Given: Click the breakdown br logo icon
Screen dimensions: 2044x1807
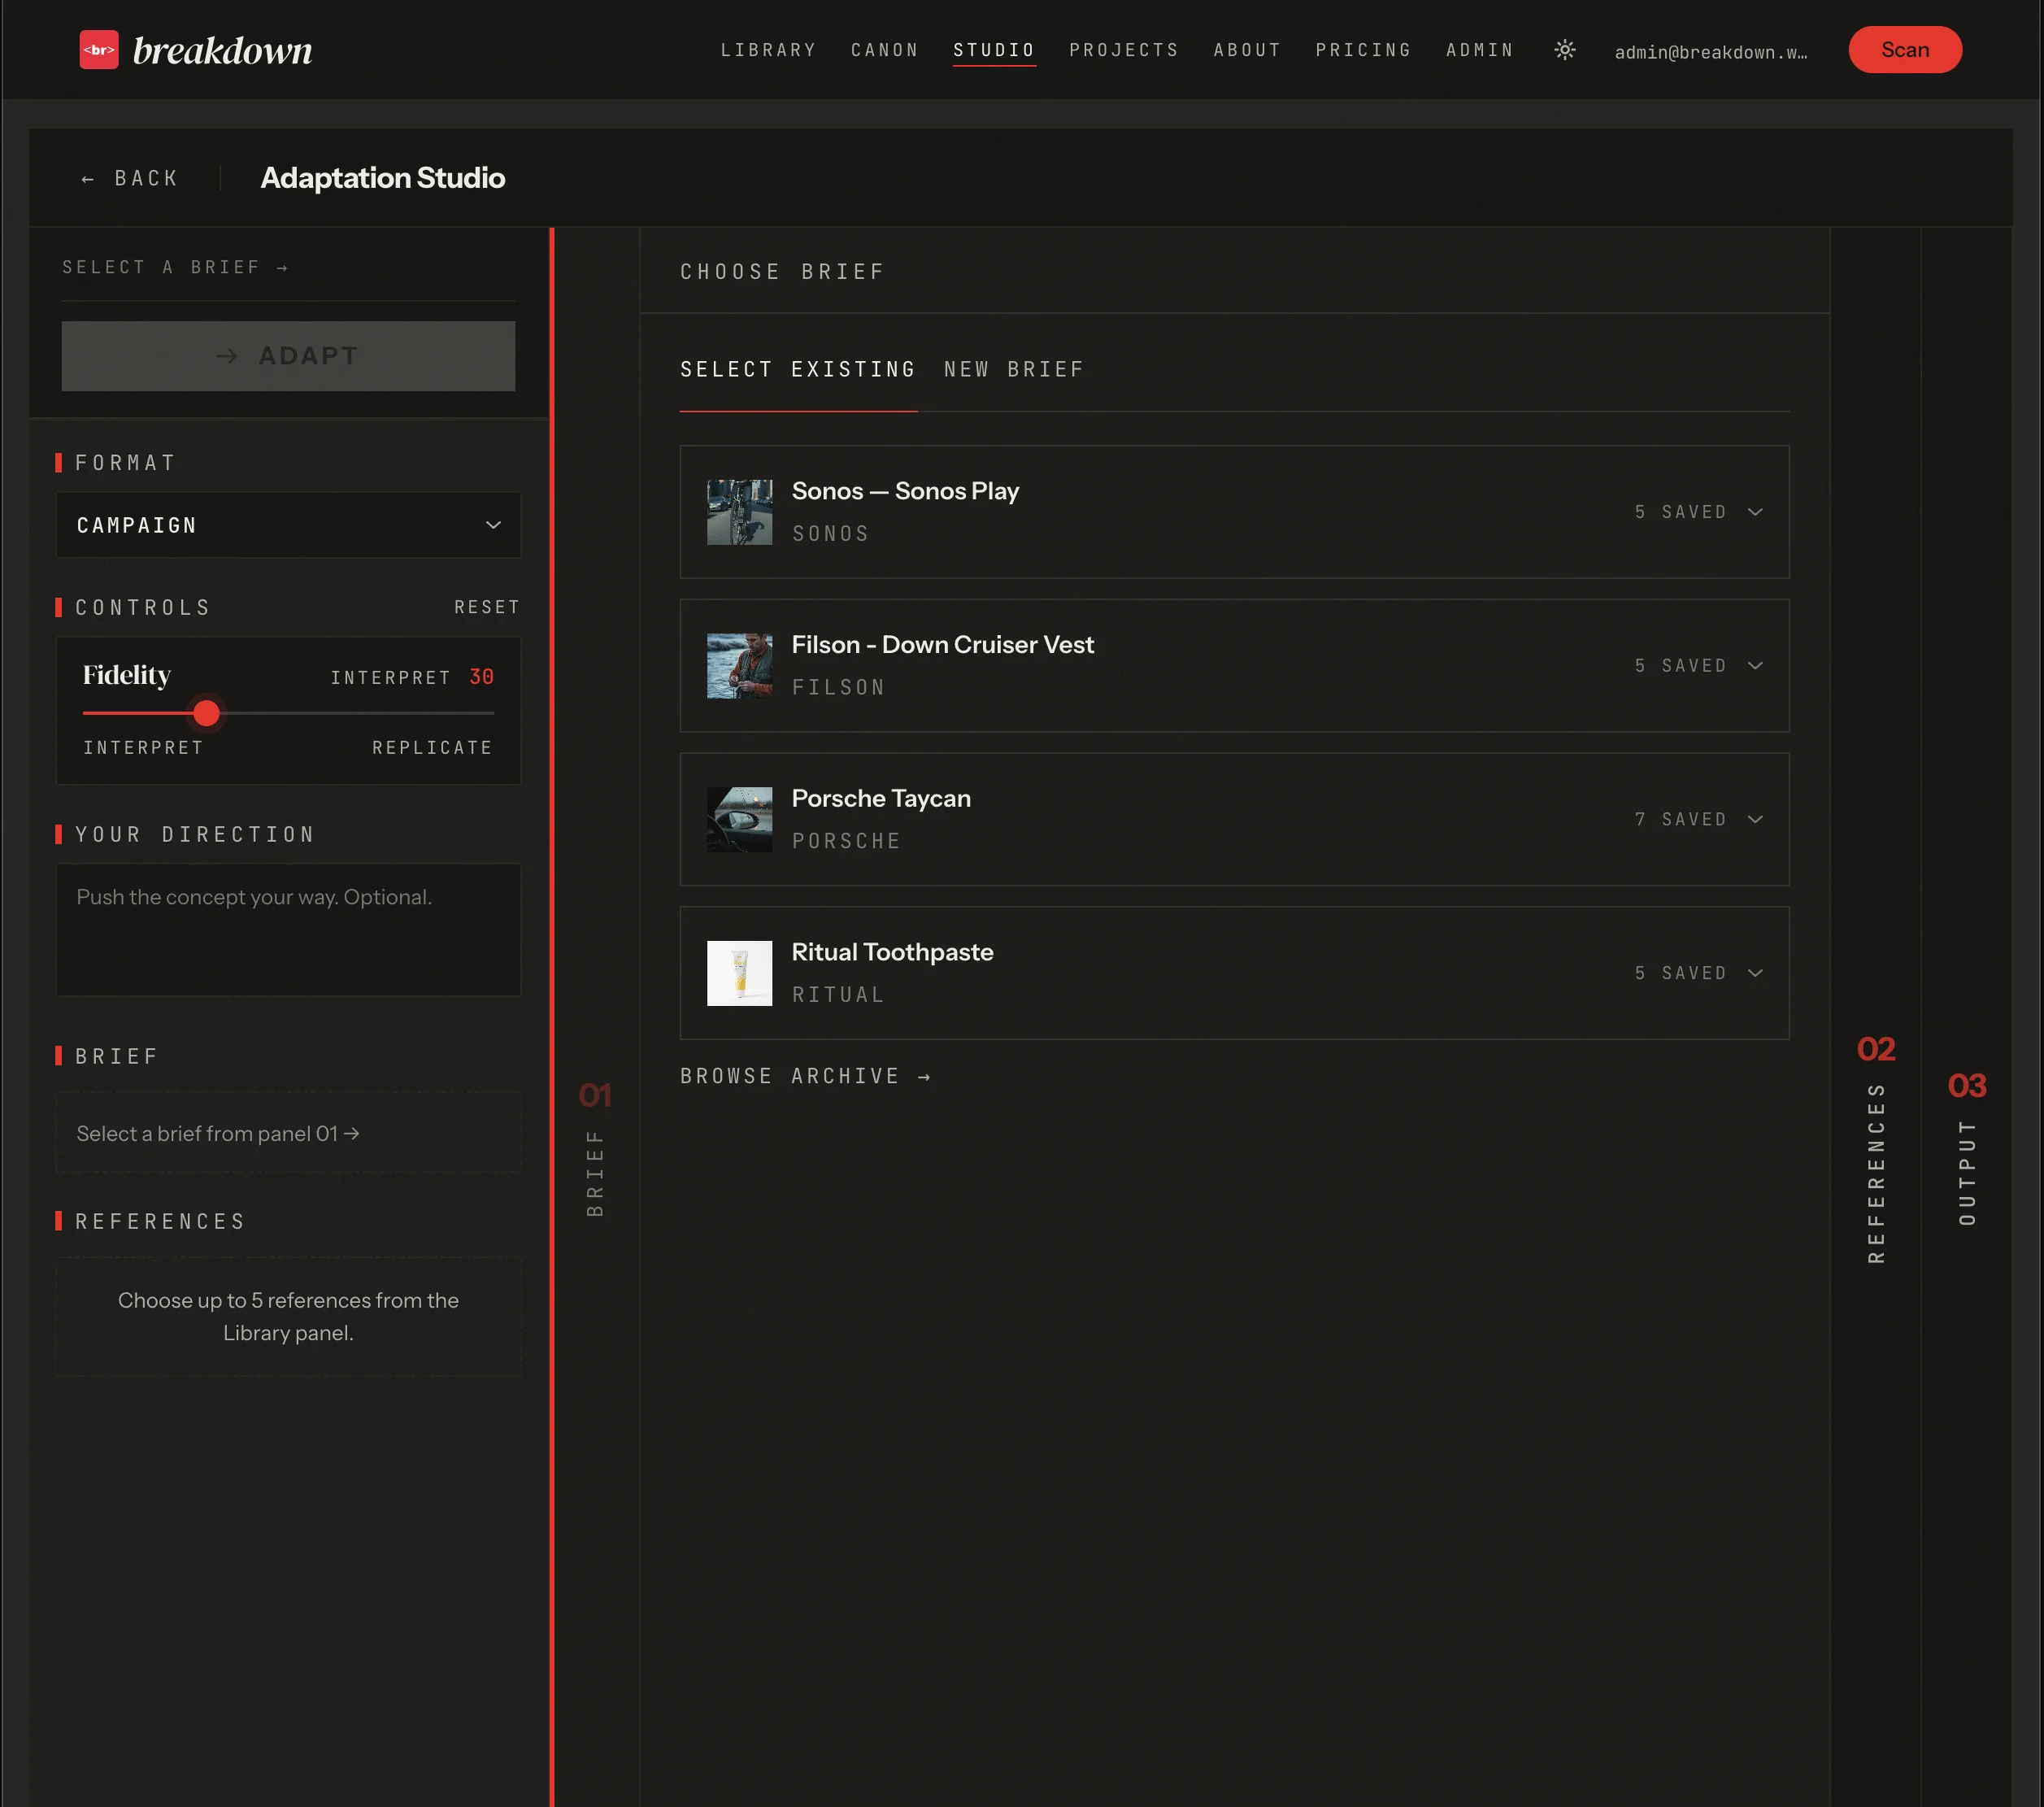Looking at the screenshot, I should [x=99, y=50].
